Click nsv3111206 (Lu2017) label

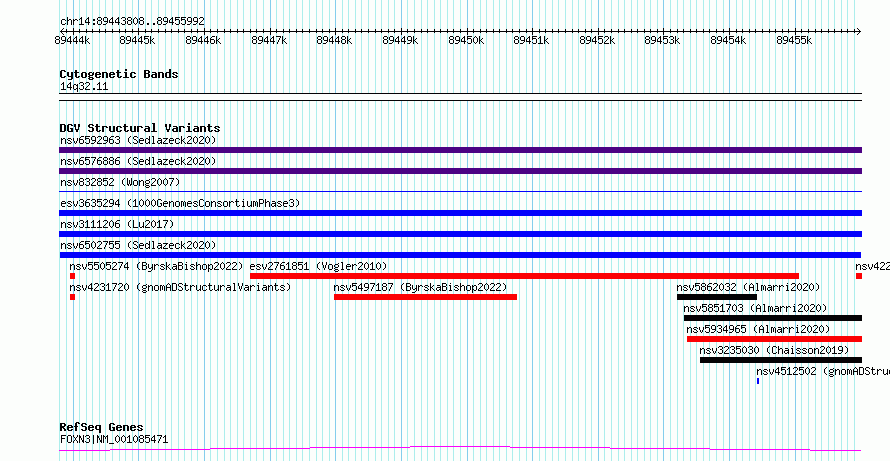(x=117, y=224)
